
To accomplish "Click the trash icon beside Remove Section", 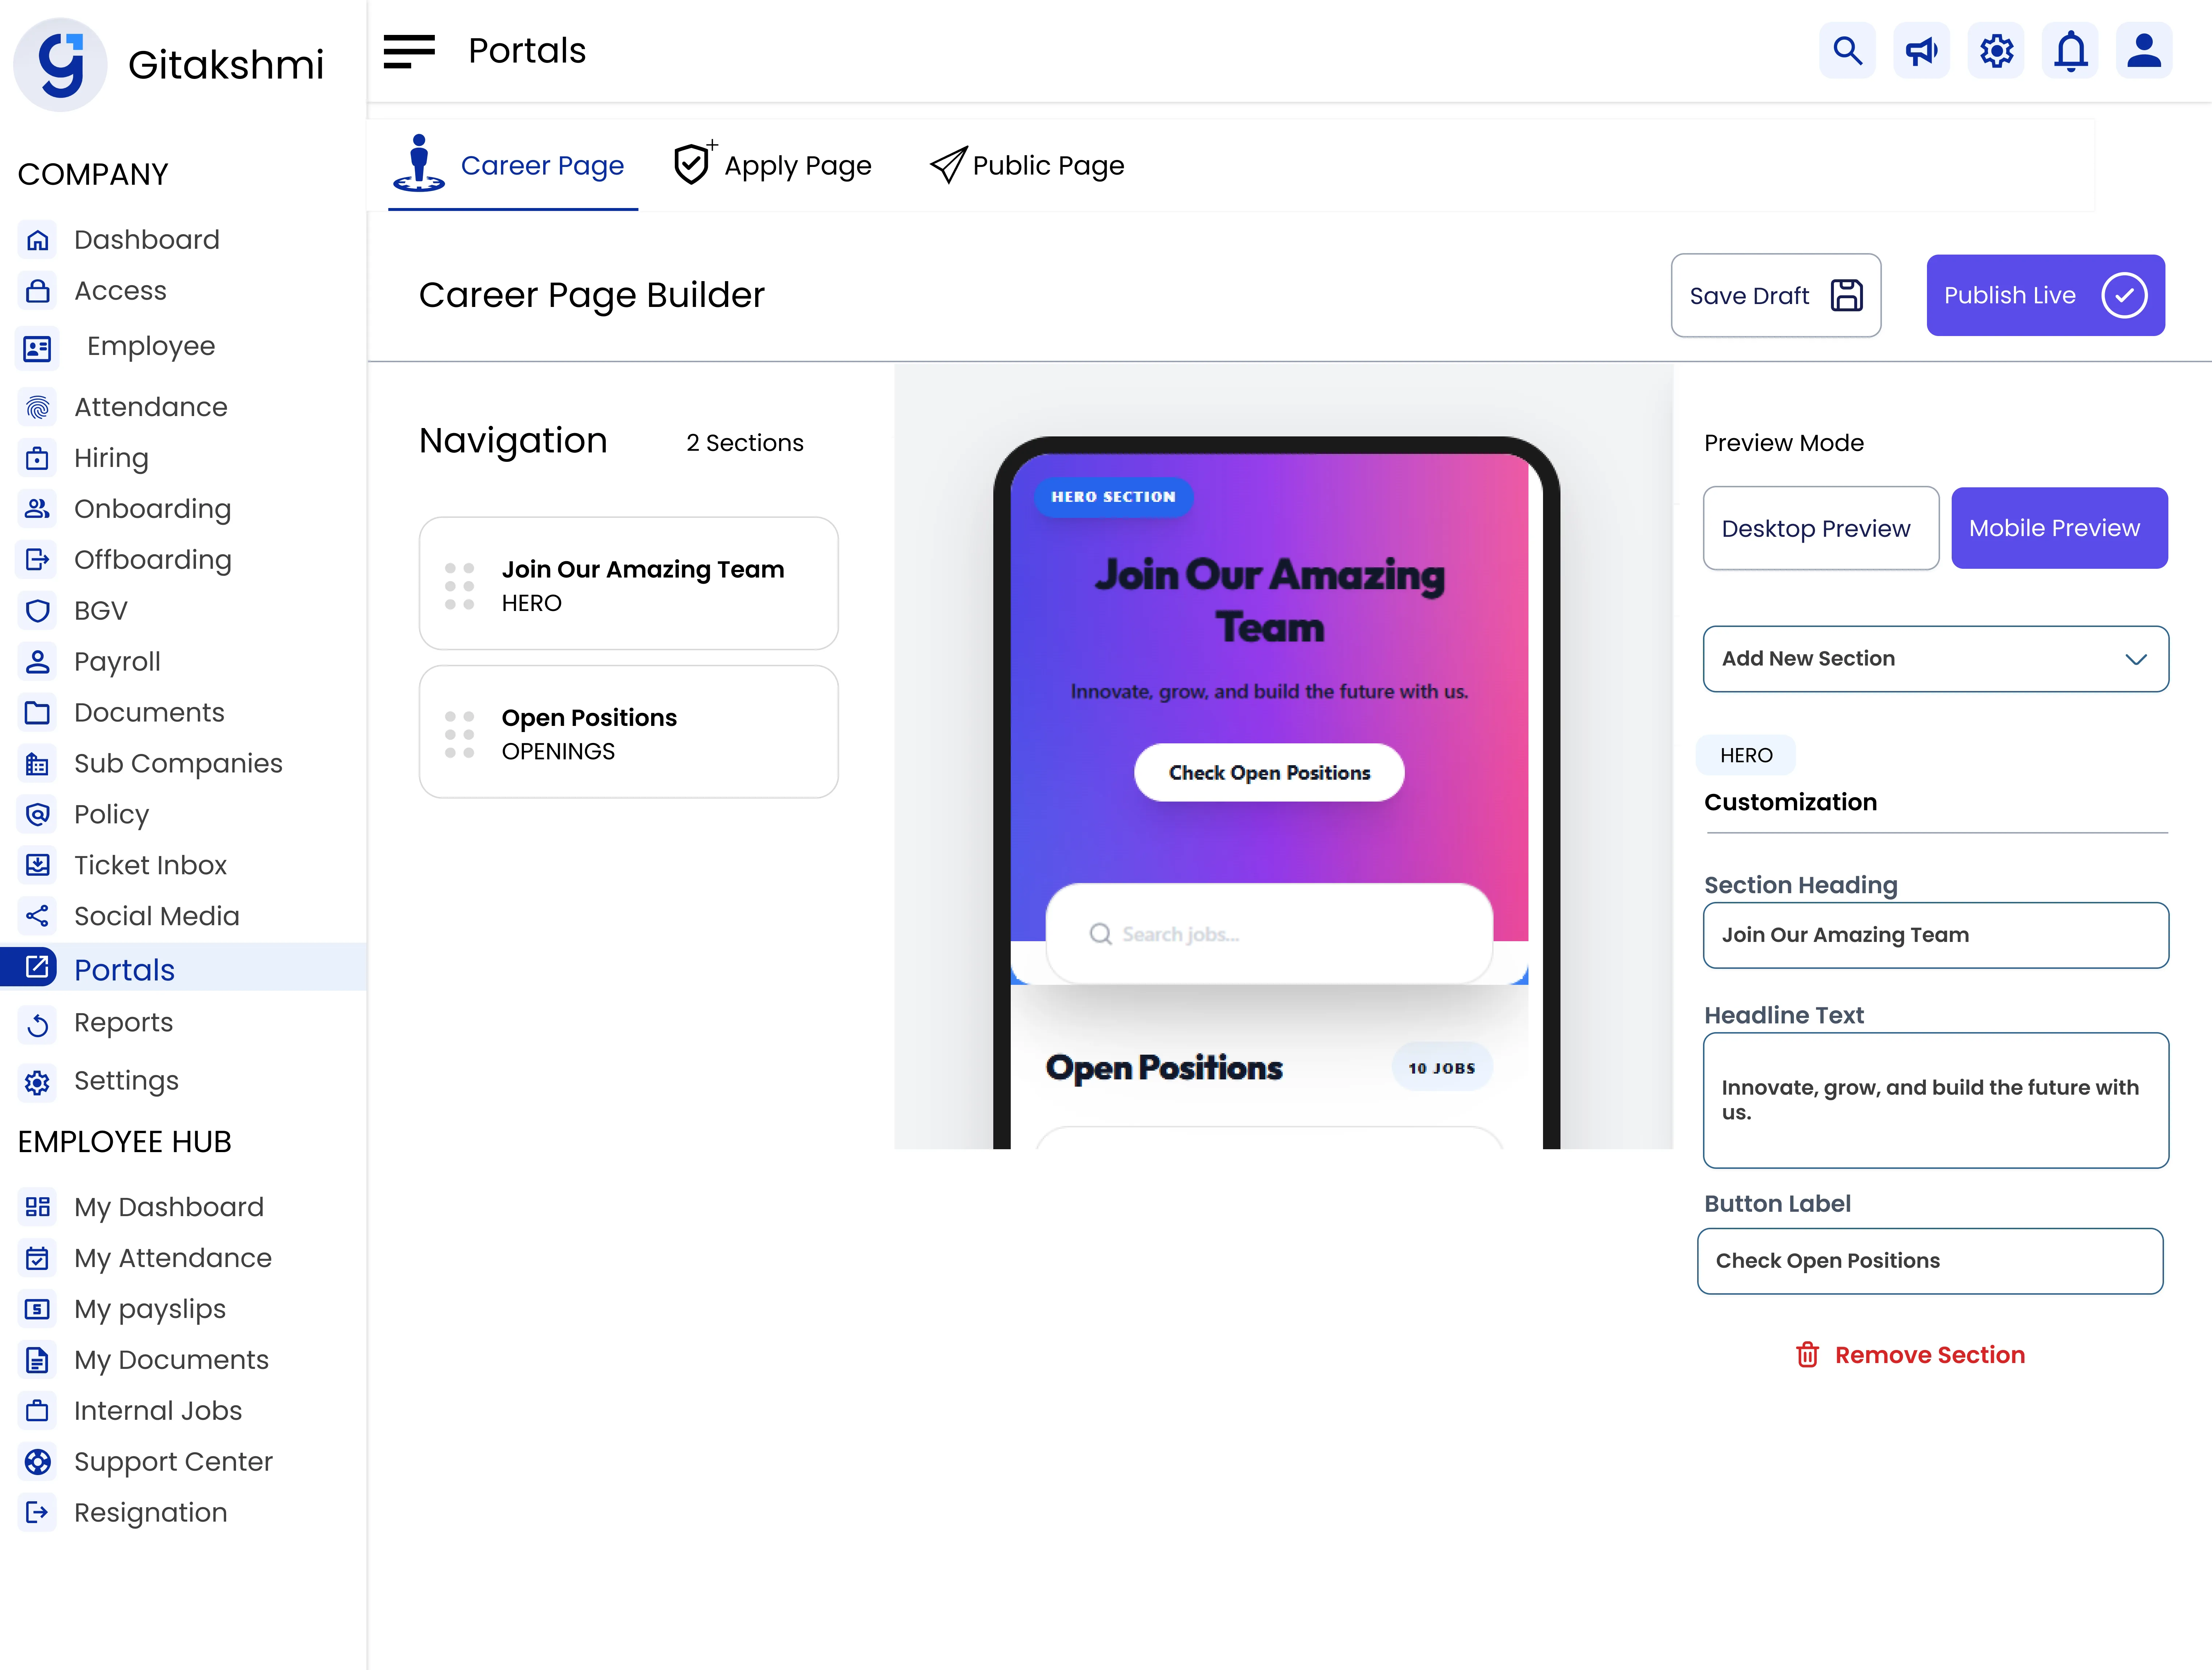I will tap(1807, 1355).
